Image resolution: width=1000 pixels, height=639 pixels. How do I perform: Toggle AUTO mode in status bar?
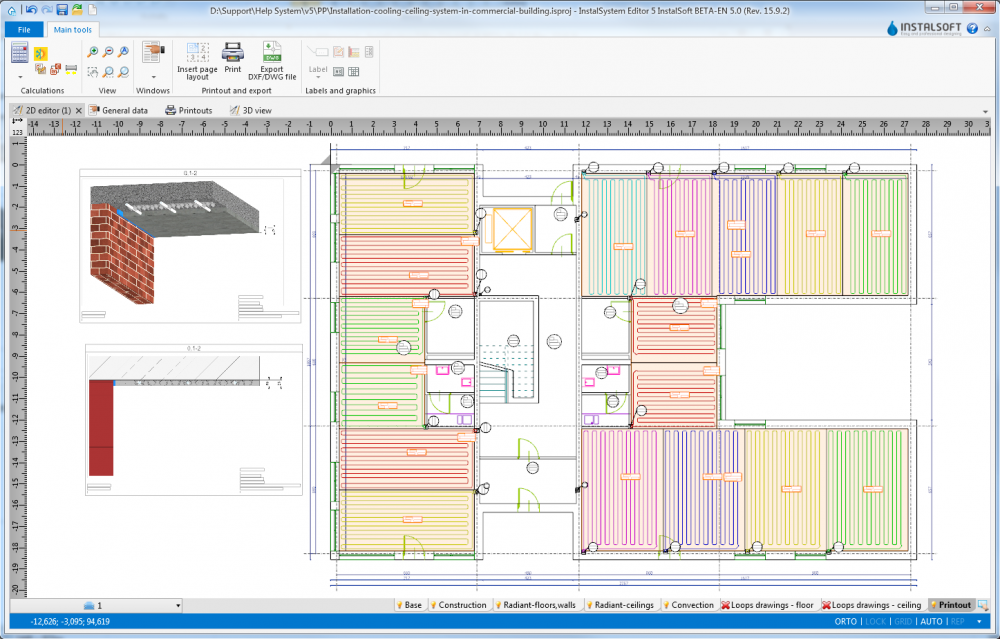point(931,621)
